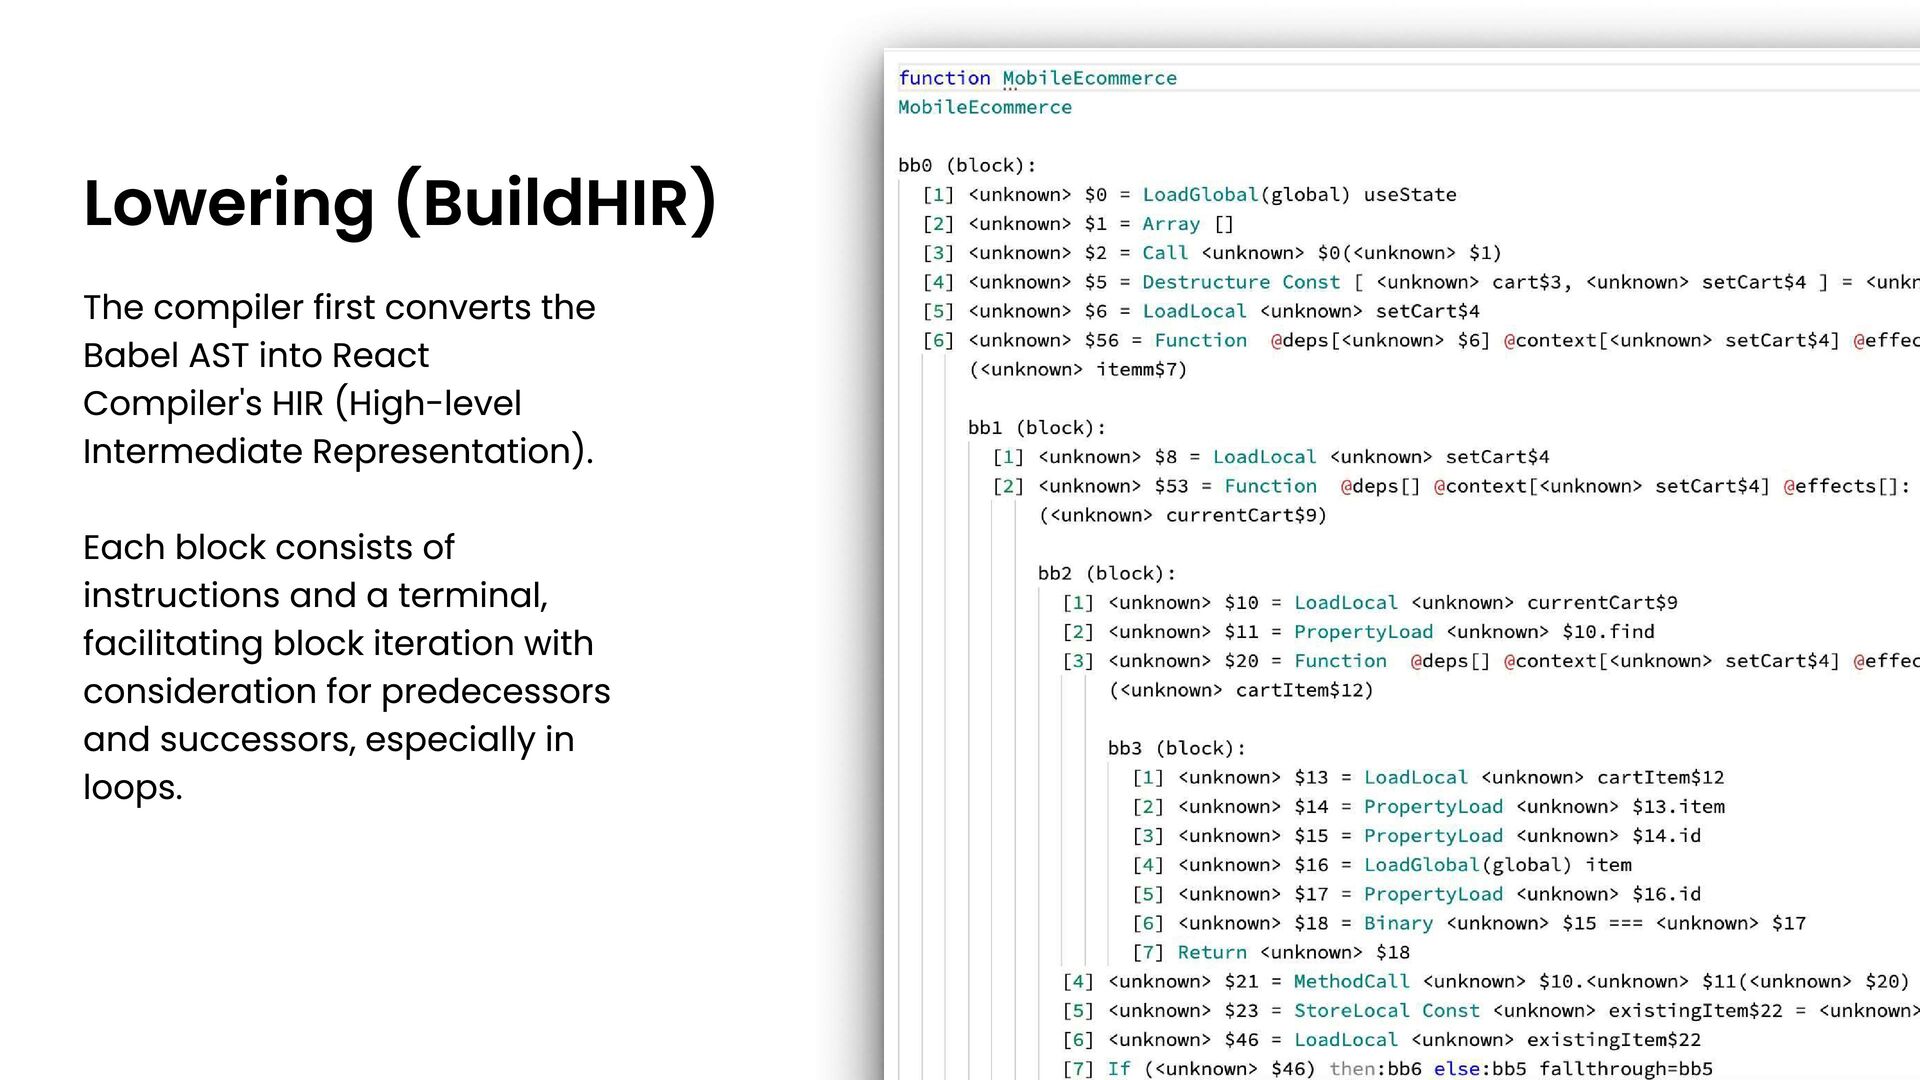1920x1080 pixels.
Task: Select the 'If ($46) then:bb6 else:bb5' terminal line
Action: [x=1387, y=1068]
